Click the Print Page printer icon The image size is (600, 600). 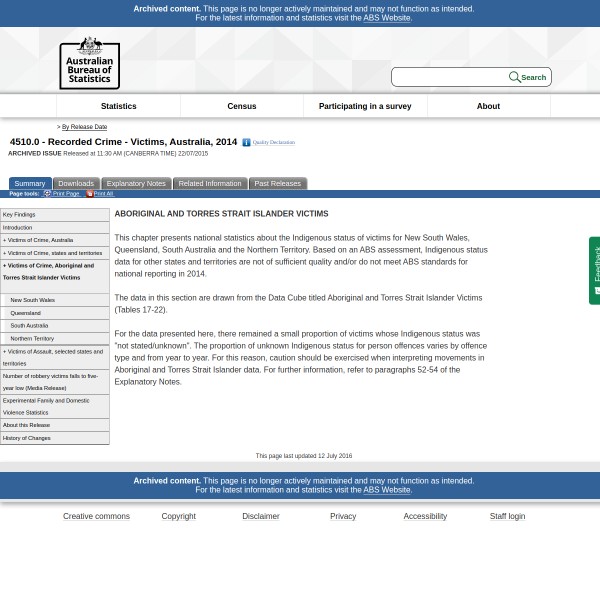point(47,194)
